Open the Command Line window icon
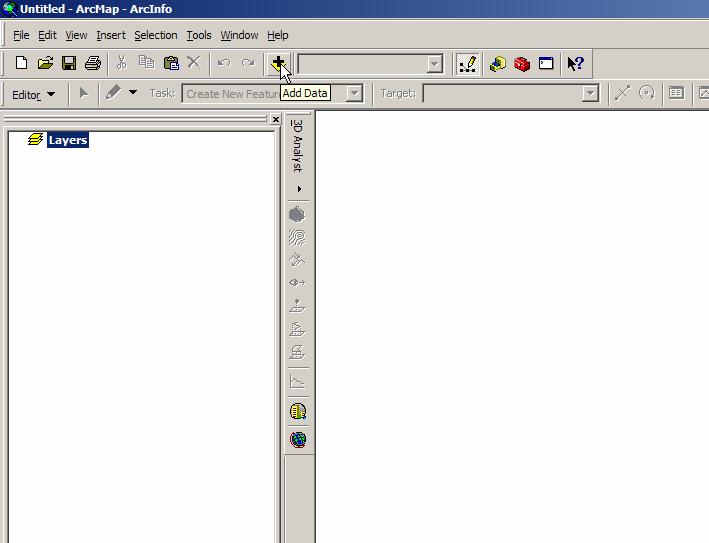 pos(546,64)
